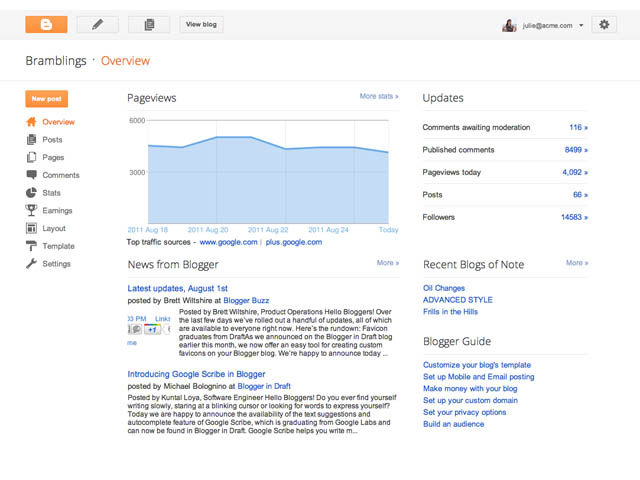Select the Stats pie chart icon
The image size is (640, 480).
[31, 193]
